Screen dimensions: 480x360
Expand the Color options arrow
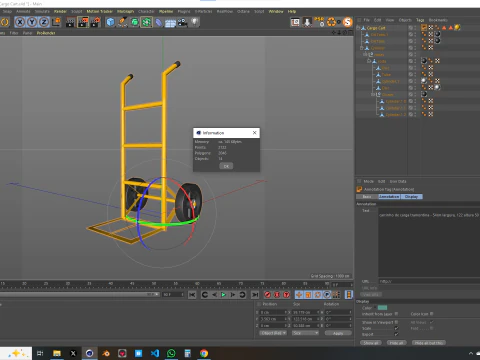tap(375, 308)
